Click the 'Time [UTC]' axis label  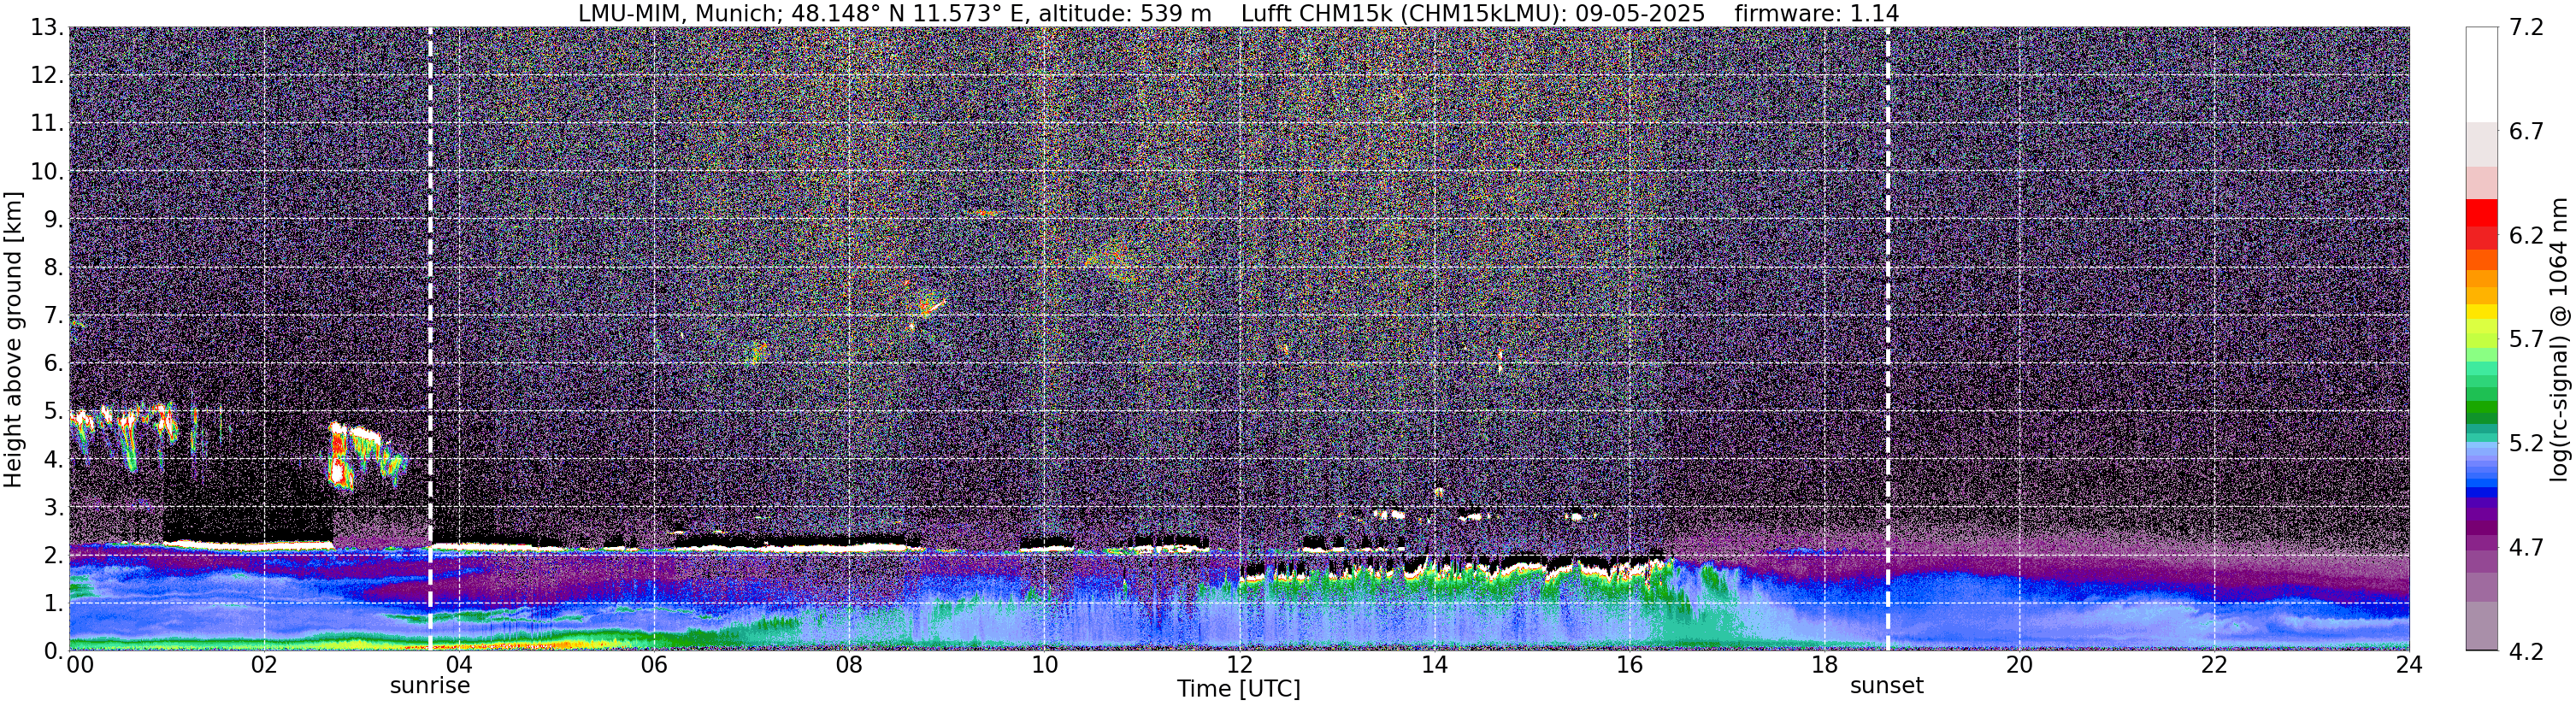tap(1238, 689)
